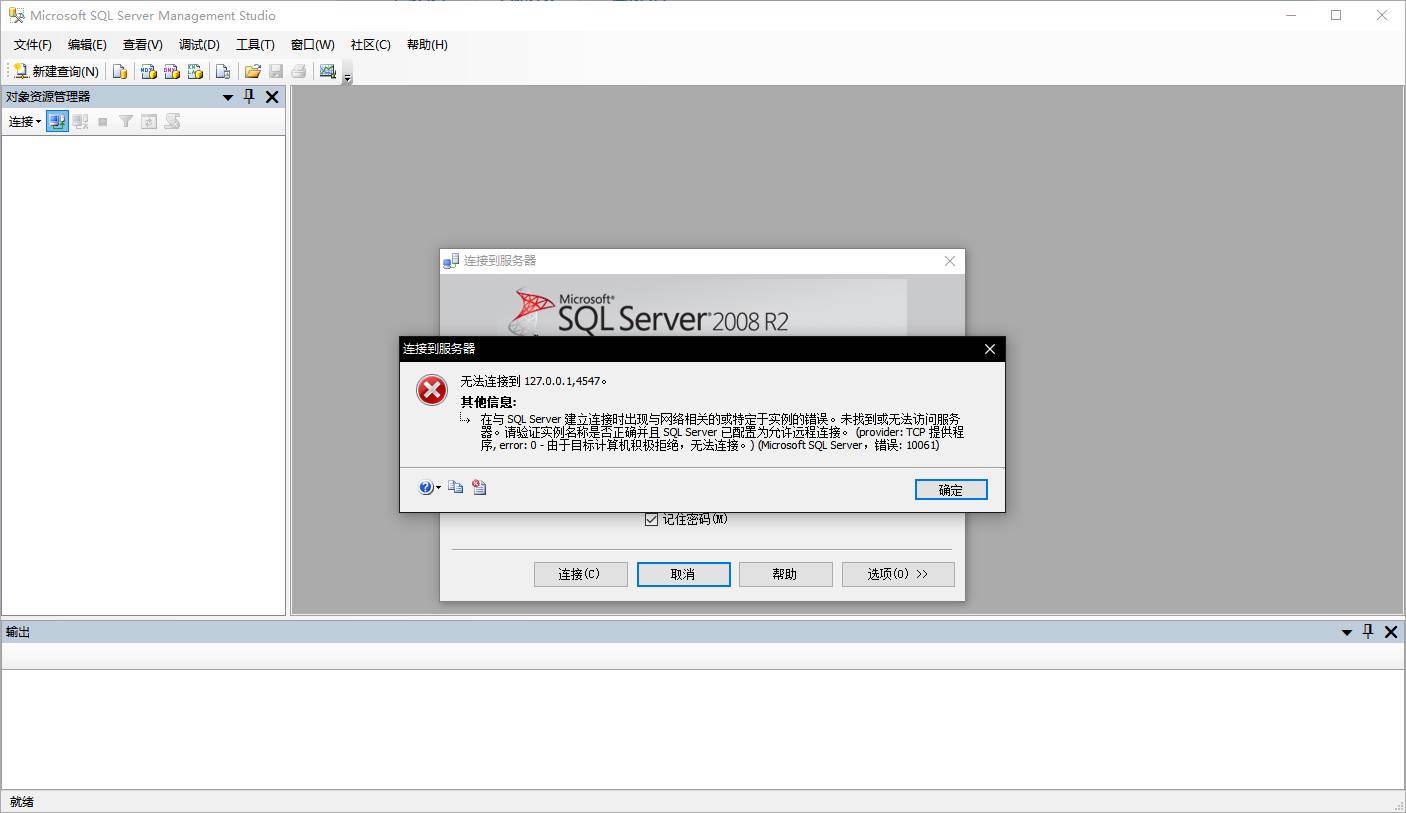This screenshot has height=813, width=1406.
Task: Click the 就绪 status bar text
Action: [x=22, y=802]
